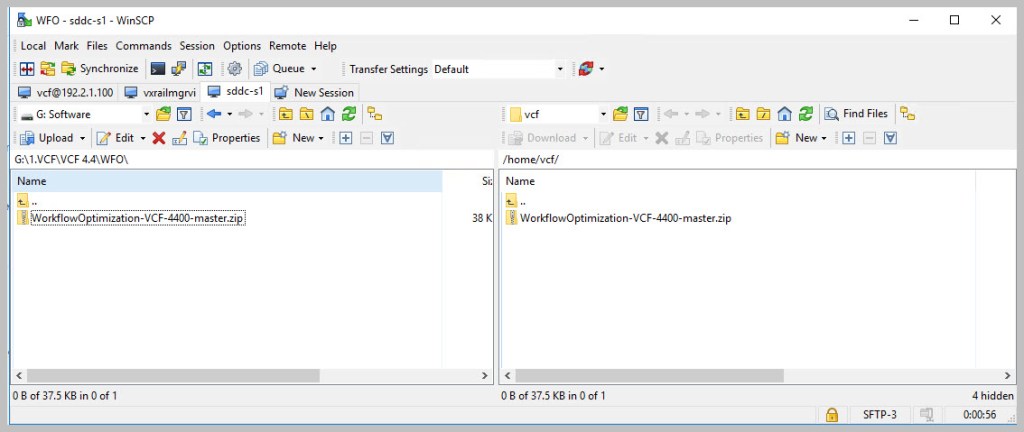Open remote parent directory folder icon

tap(742, 114)
